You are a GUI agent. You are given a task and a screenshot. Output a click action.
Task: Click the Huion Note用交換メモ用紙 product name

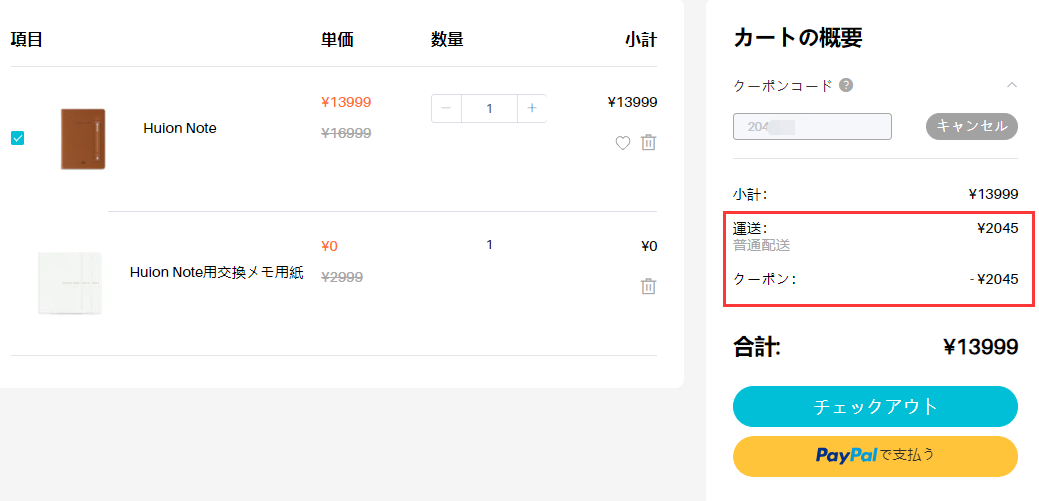pos(217,272)
